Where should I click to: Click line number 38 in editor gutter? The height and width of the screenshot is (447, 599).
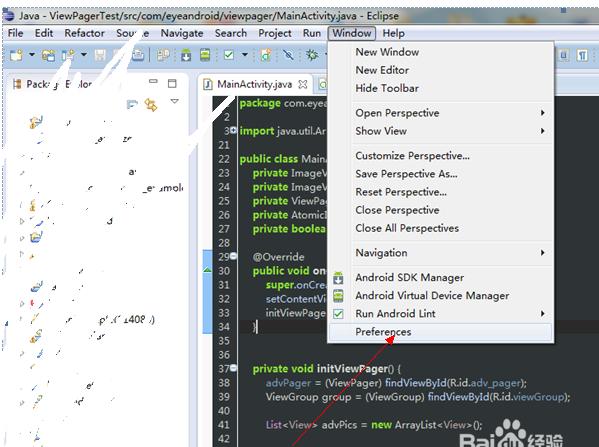[x=224, y=383]
